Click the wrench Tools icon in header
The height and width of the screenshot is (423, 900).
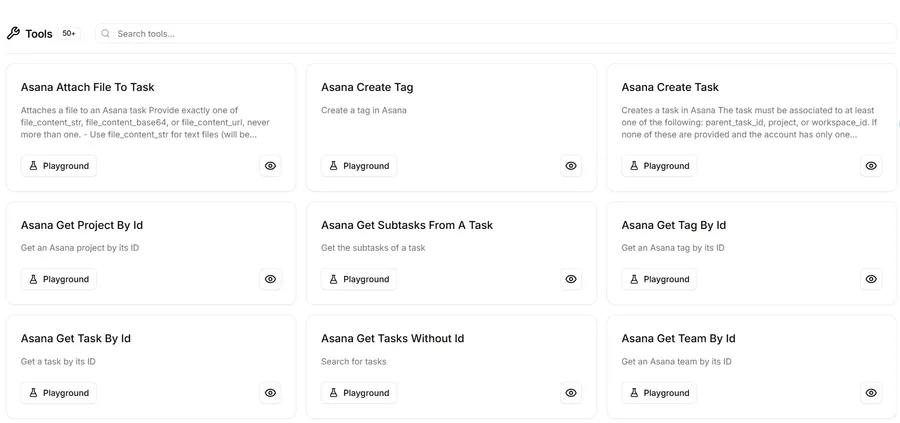point(13,33)
